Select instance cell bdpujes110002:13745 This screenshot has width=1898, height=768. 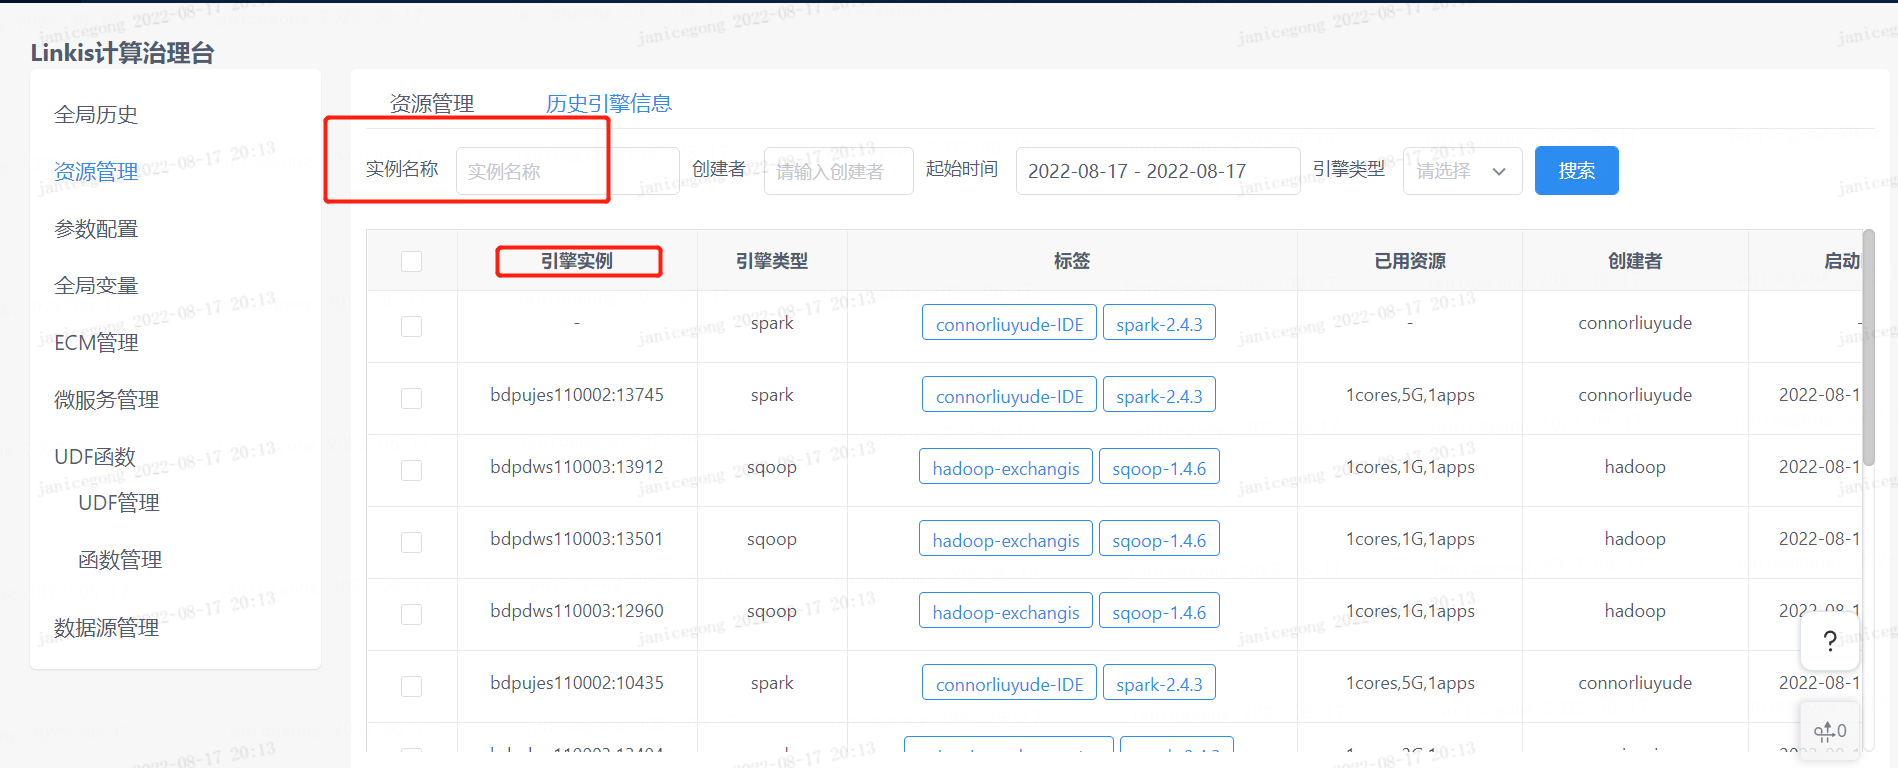[577, 395]
